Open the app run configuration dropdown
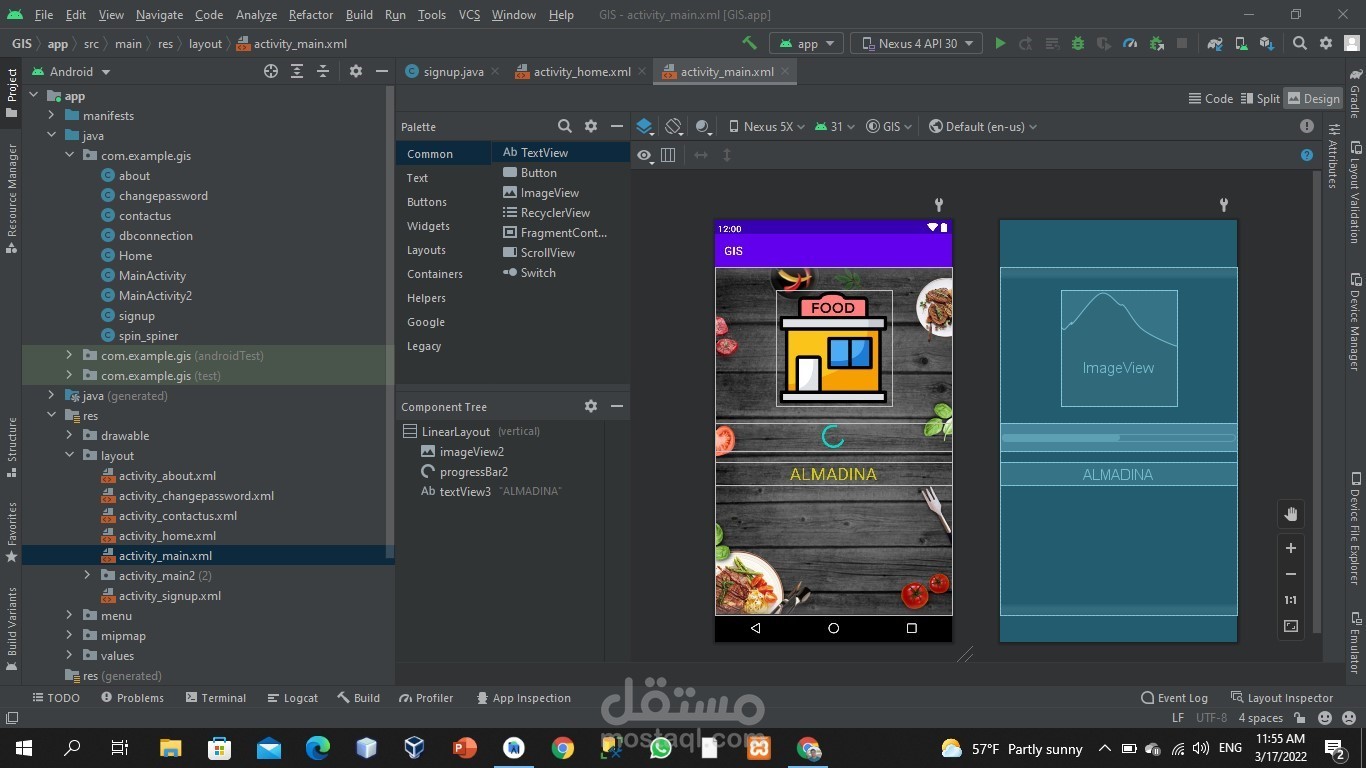Viewport: 1366px width, 768px height. pyautogui.click(x=806, y=43)
